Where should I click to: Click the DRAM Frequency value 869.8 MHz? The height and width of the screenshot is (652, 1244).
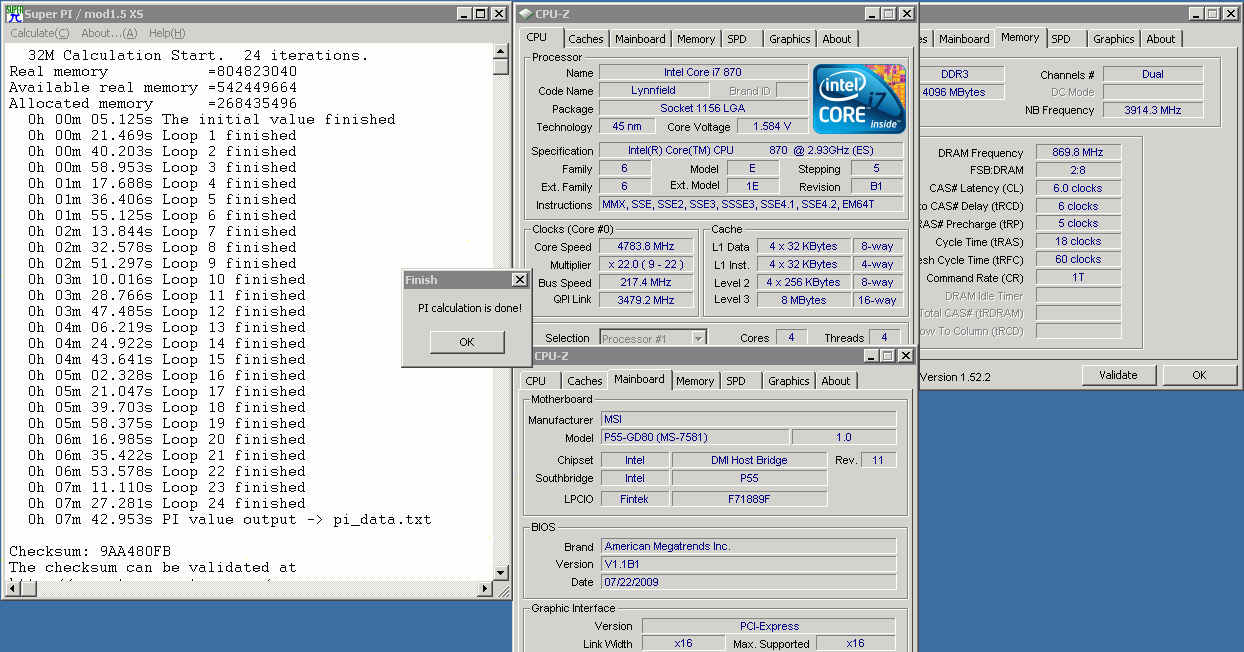point(1078,153)
